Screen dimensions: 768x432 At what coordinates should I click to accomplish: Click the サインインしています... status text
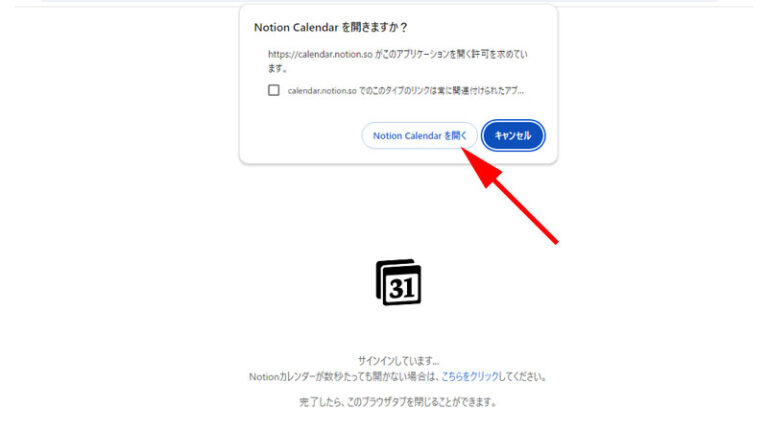(398, 361)
